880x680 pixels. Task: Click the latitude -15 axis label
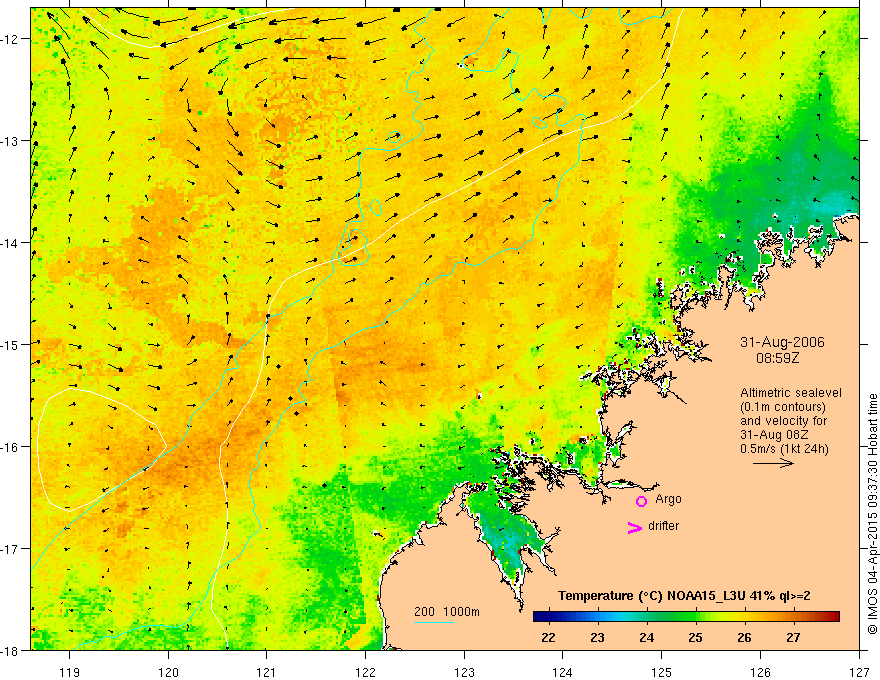pos(10,344)
